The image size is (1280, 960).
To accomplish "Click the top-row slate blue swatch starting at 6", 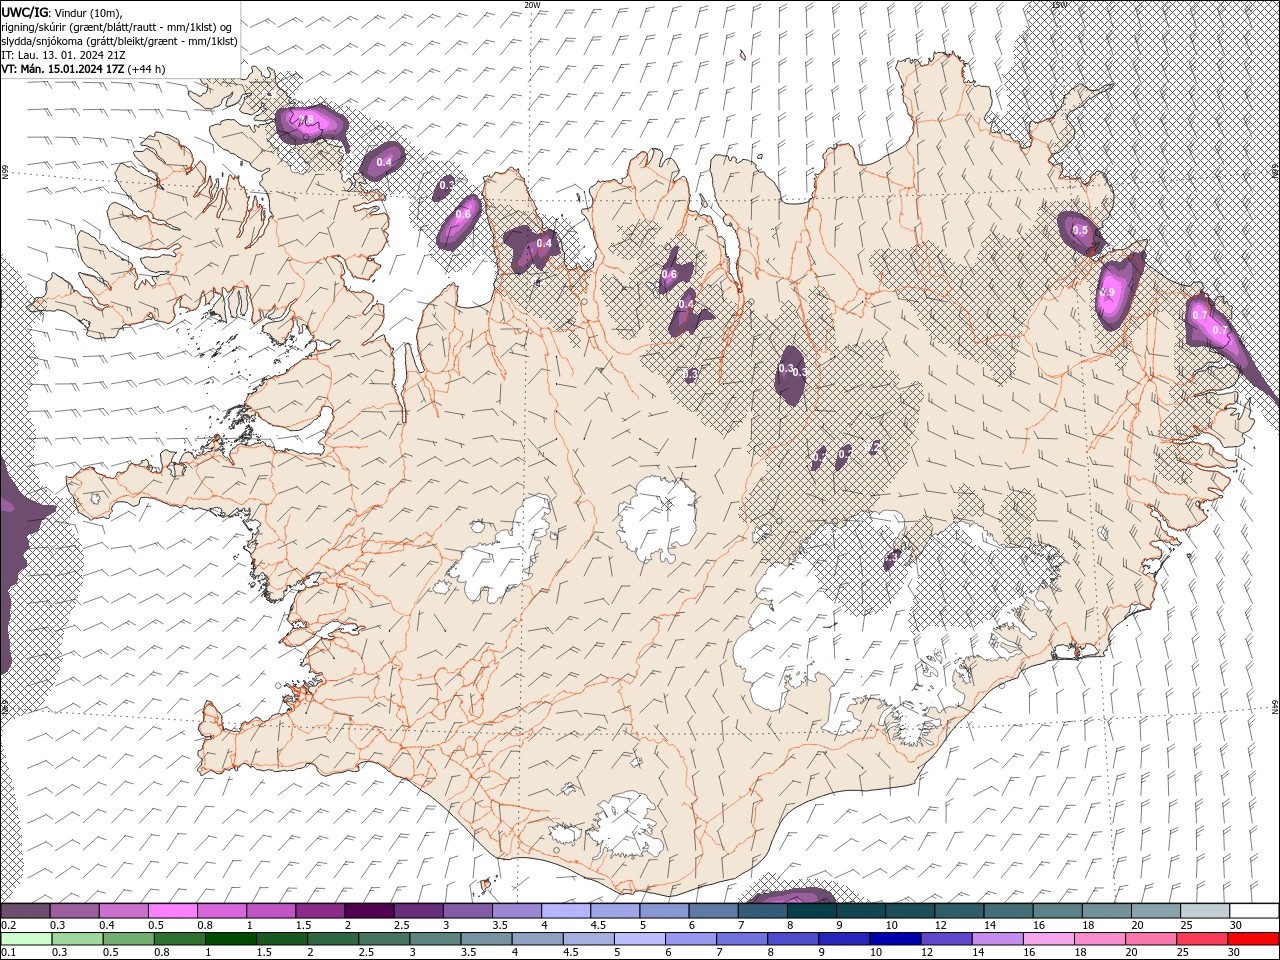I will (713, 911).
